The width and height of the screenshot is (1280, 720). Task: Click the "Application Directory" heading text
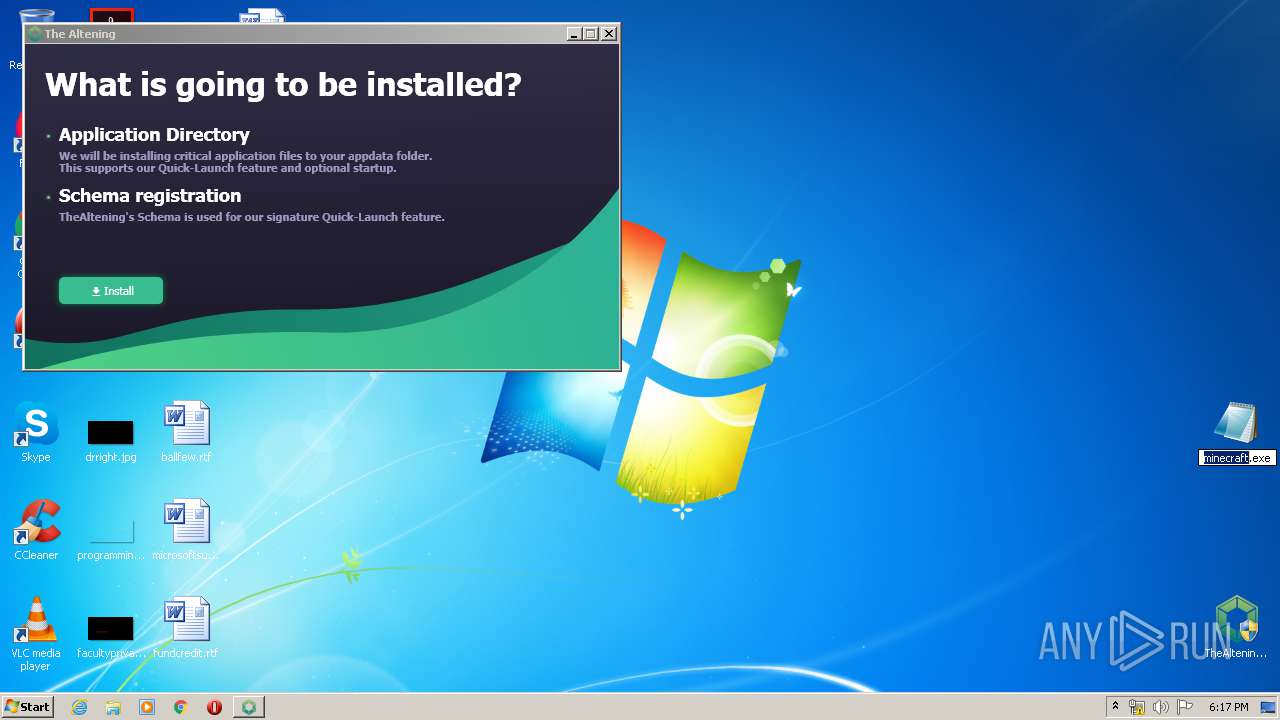click(154, 134)
